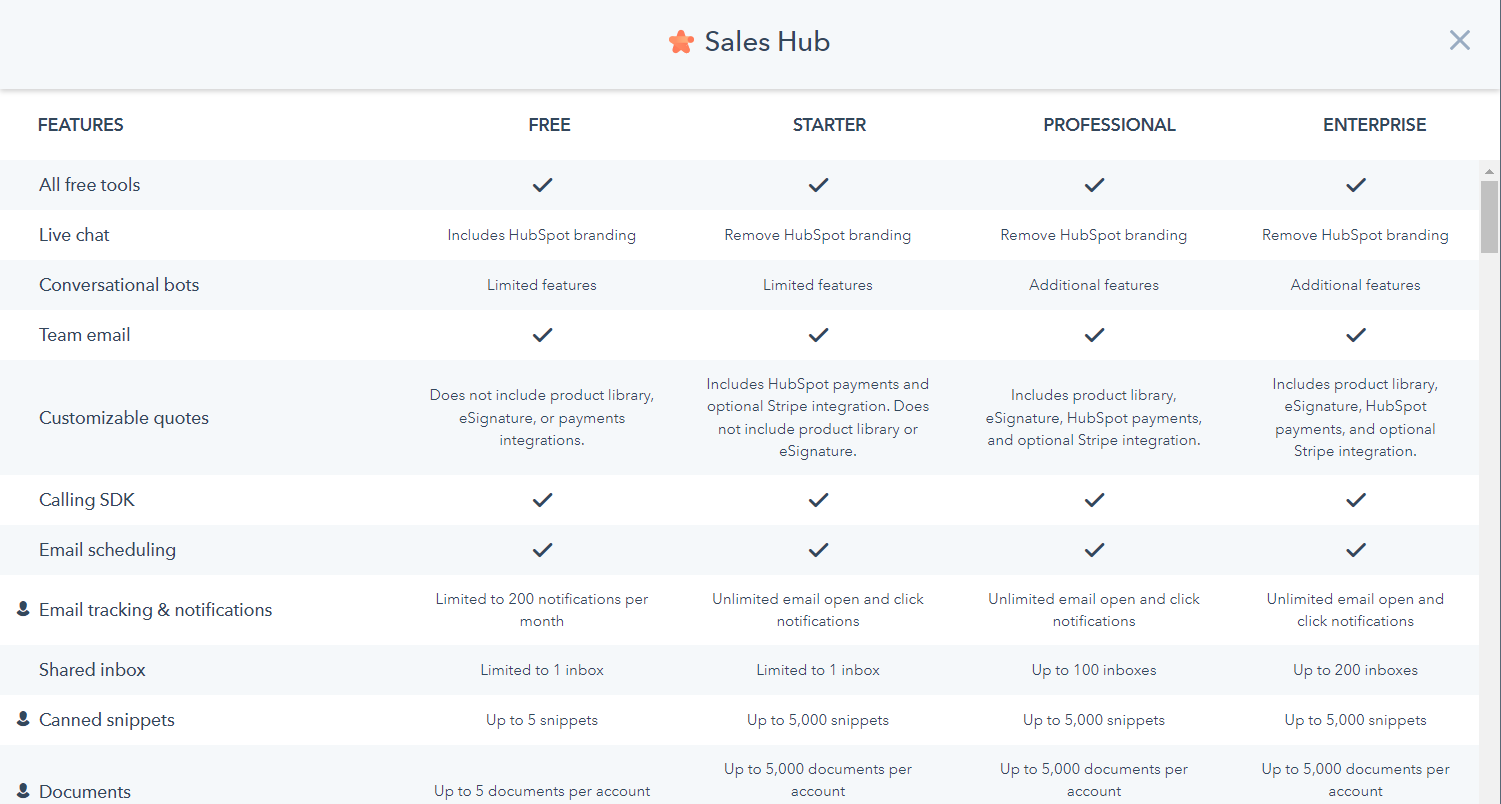Click the scrollbar up arrow
Image resolution: width=1501 pixels, height=804 pixels.
coord(1490,171)
